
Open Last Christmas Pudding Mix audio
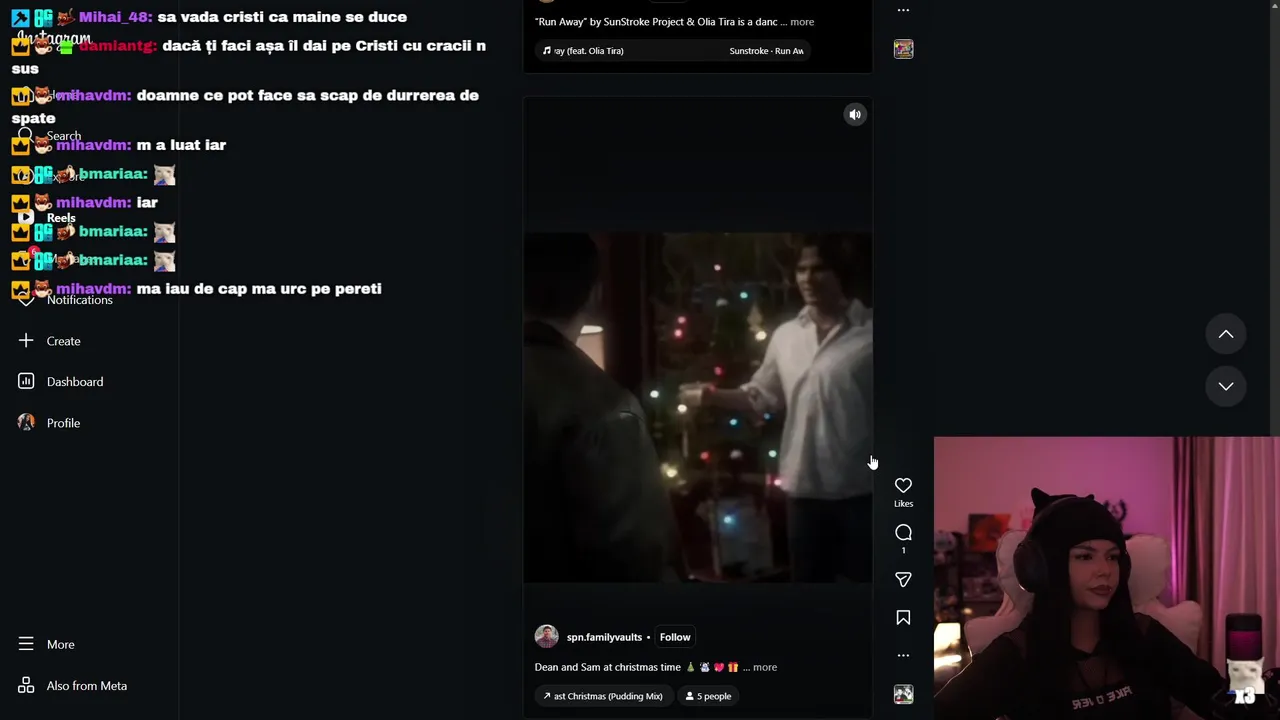tap(603, 696)
